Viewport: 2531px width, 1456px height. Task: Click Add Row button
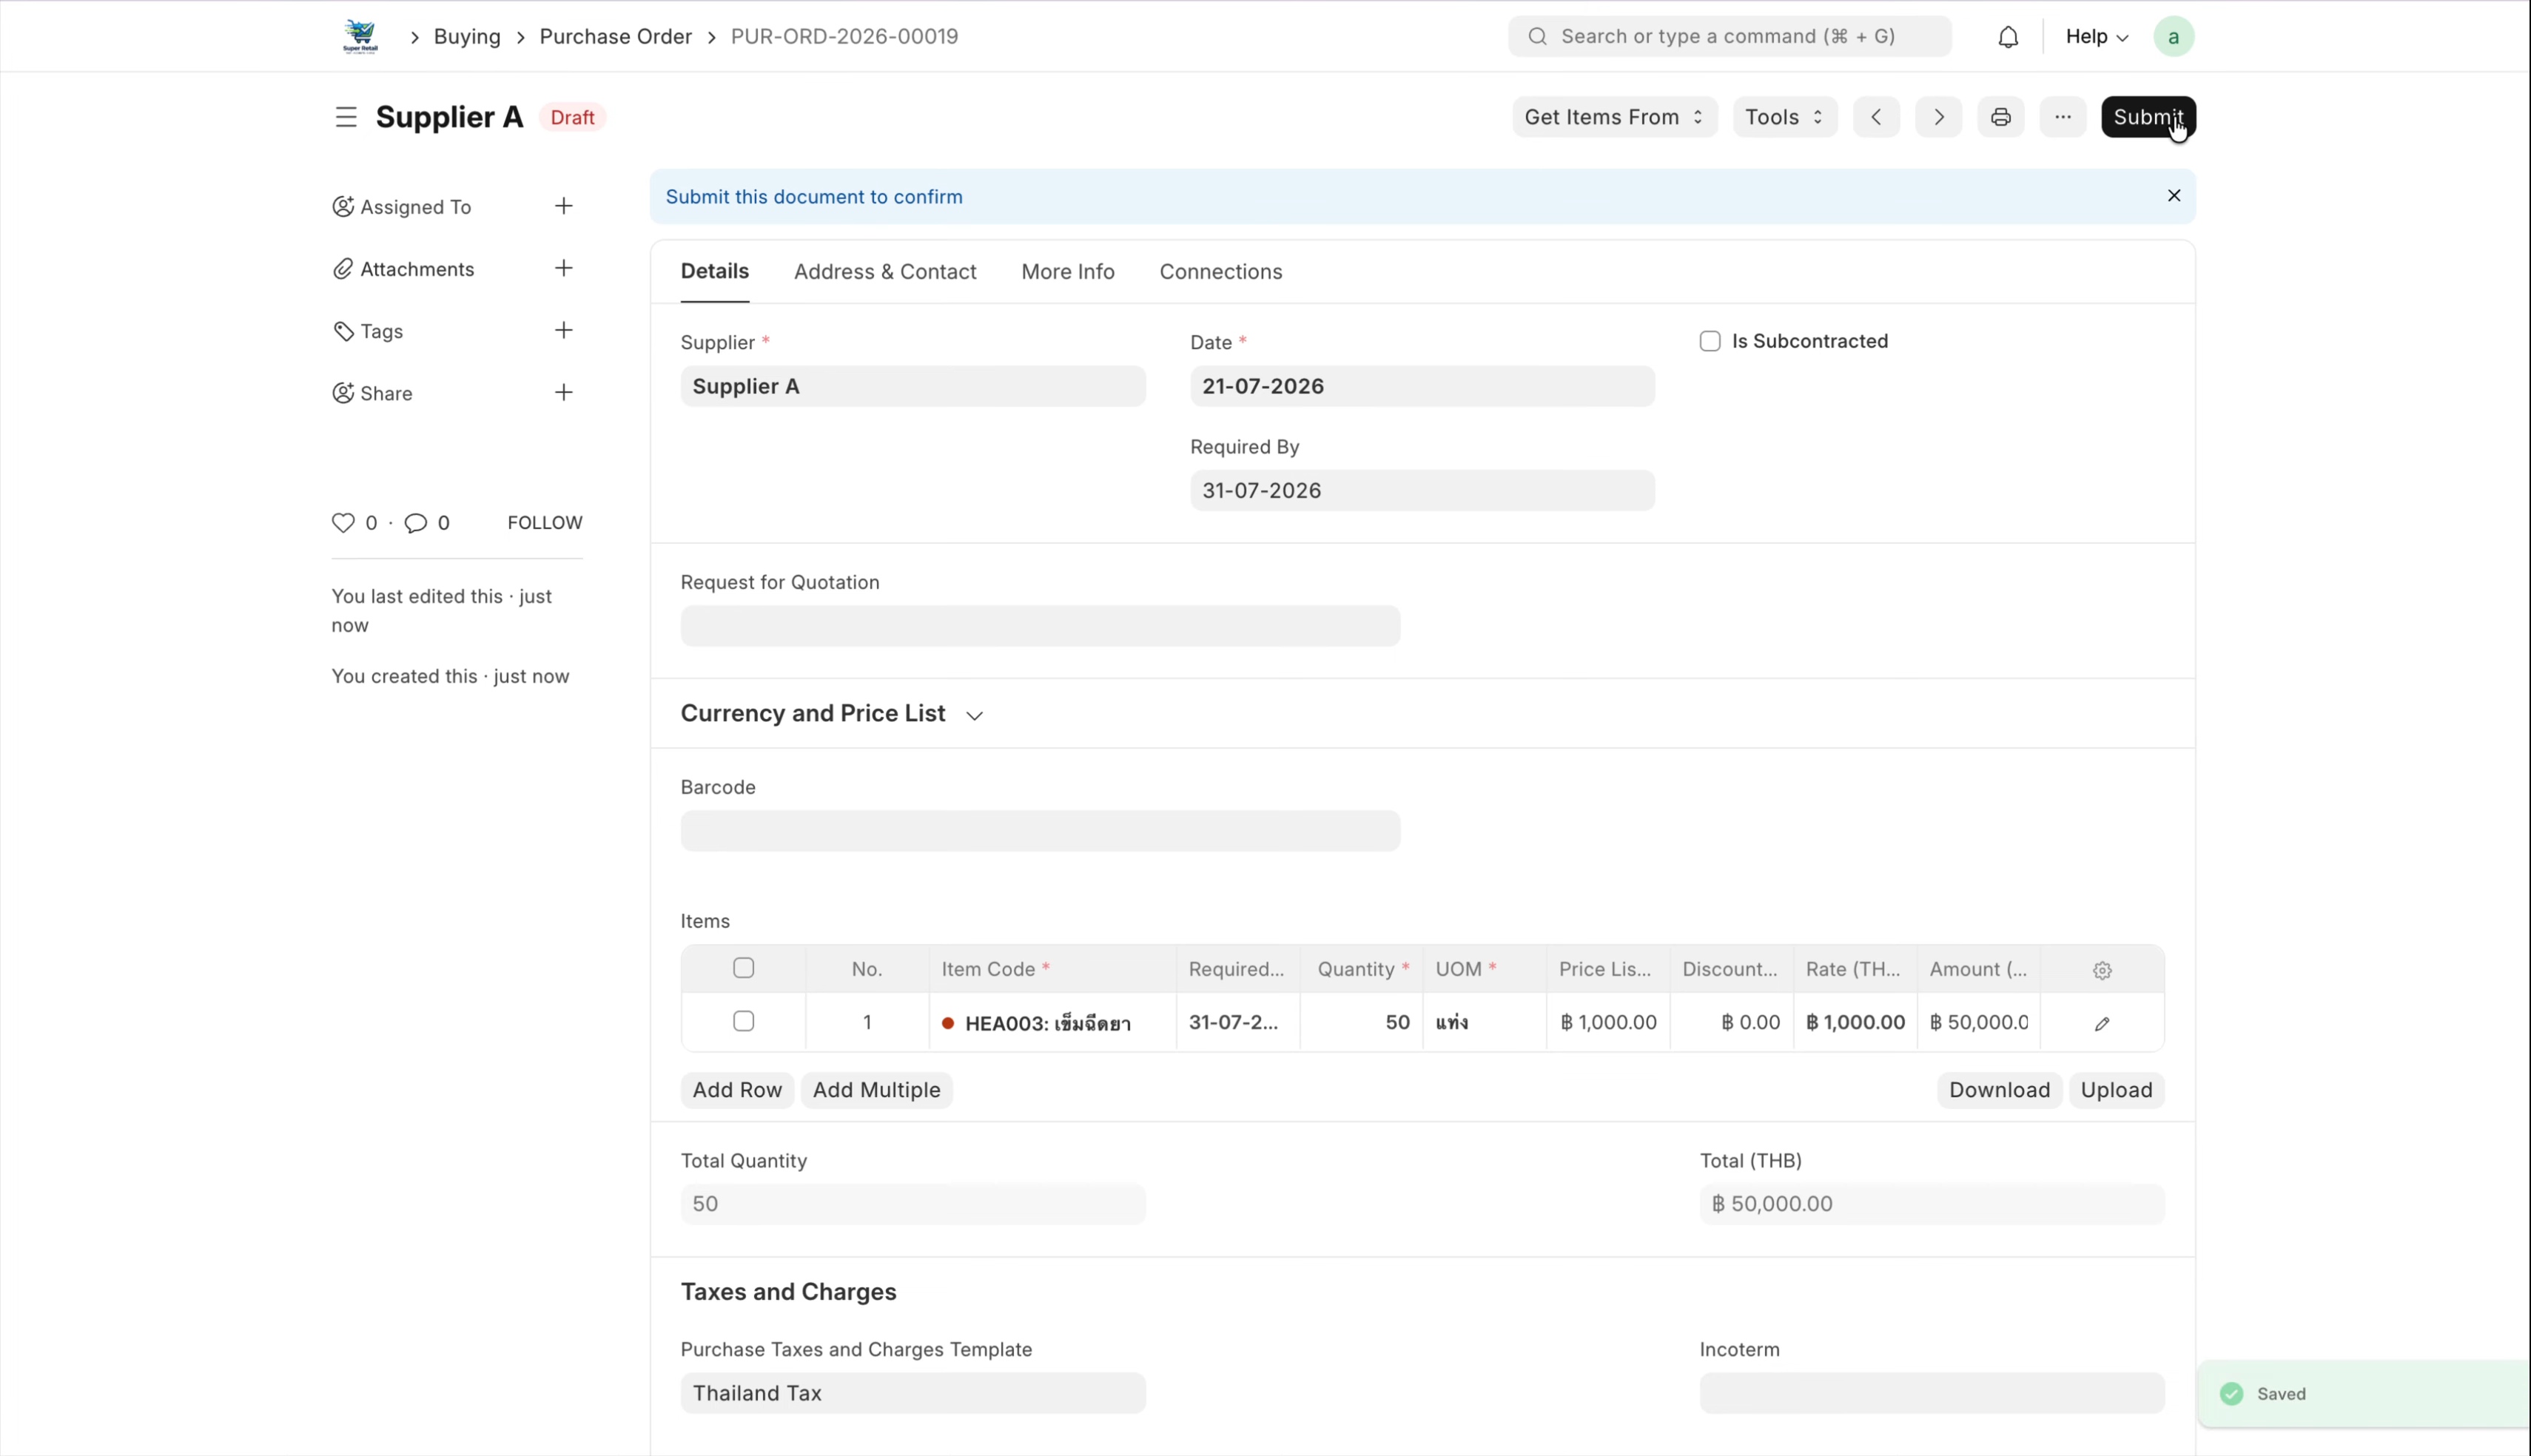click(x=737, y=1090)
